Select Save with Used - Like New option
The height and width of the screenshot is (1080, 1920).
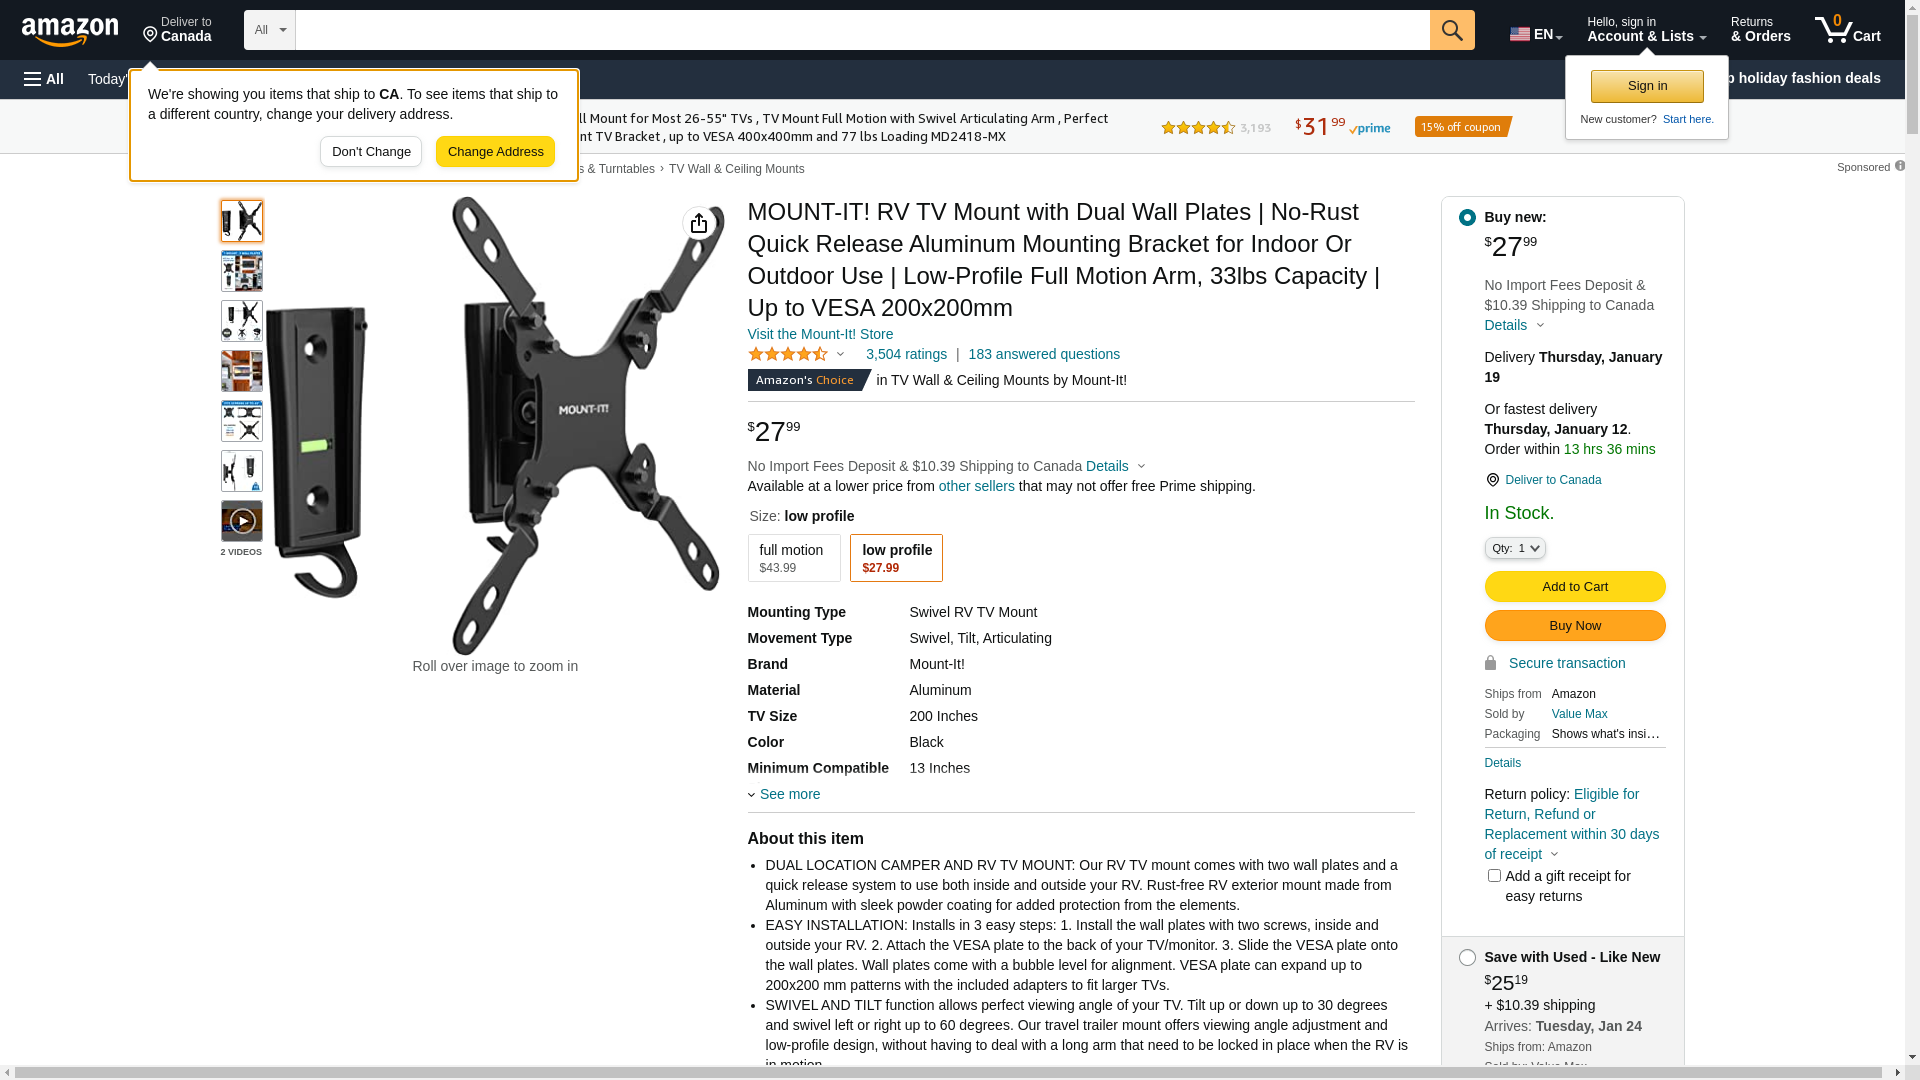pyautogui.click(x=1467, y=958)
